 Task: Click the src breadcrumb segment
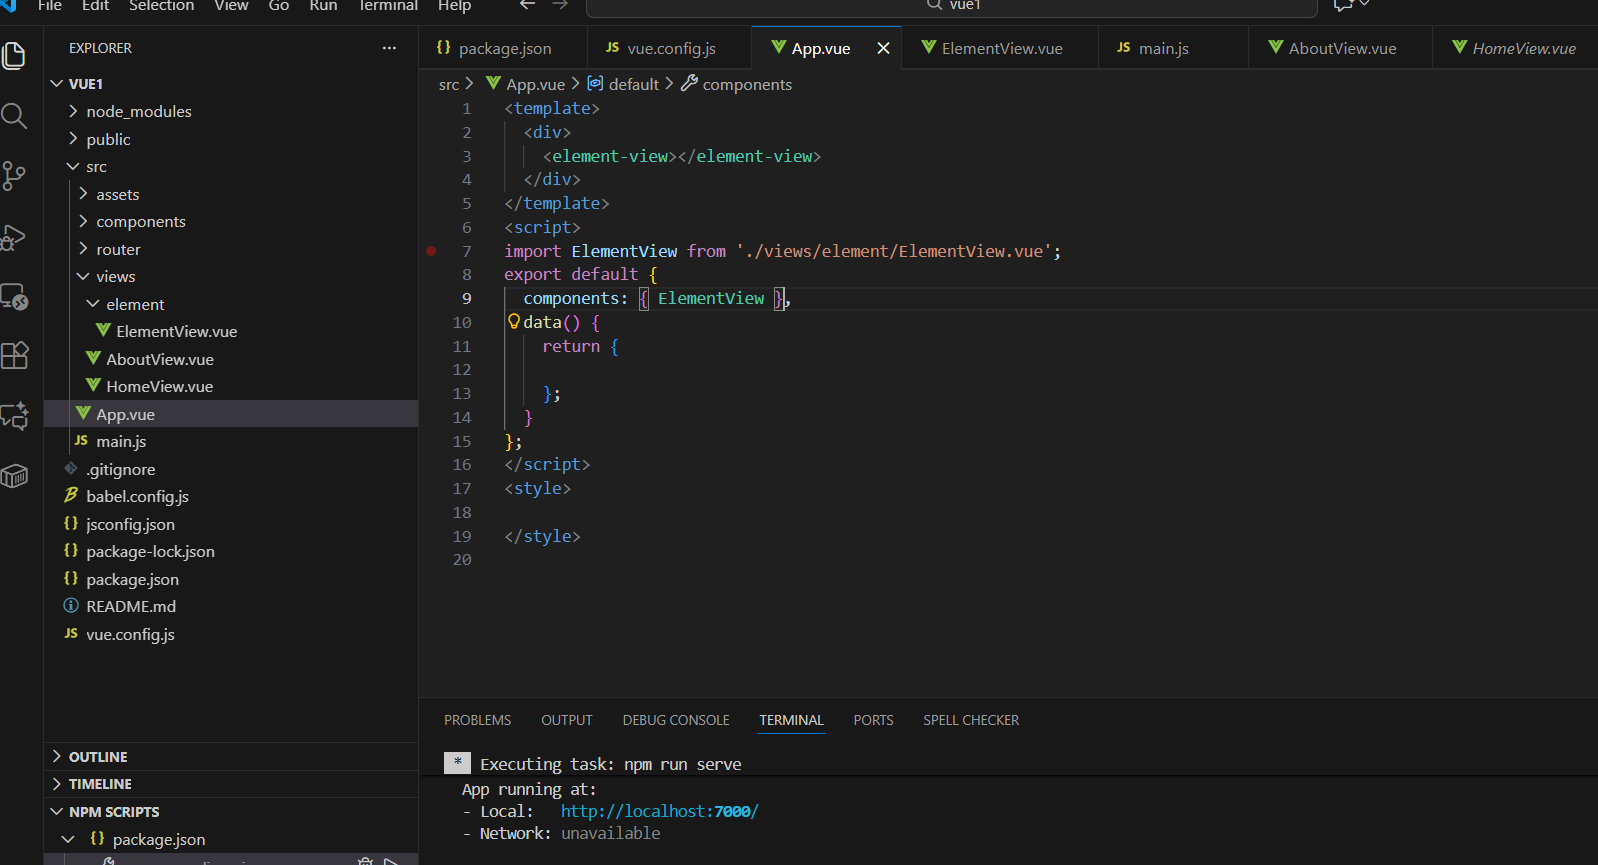[x=449, y=85]
